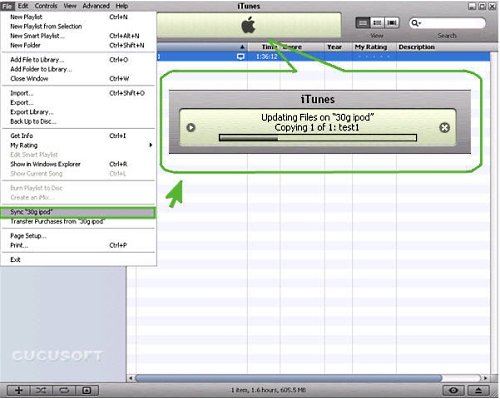Click the horizontal scrollbar thumb
500x399 pixels.
289,378
